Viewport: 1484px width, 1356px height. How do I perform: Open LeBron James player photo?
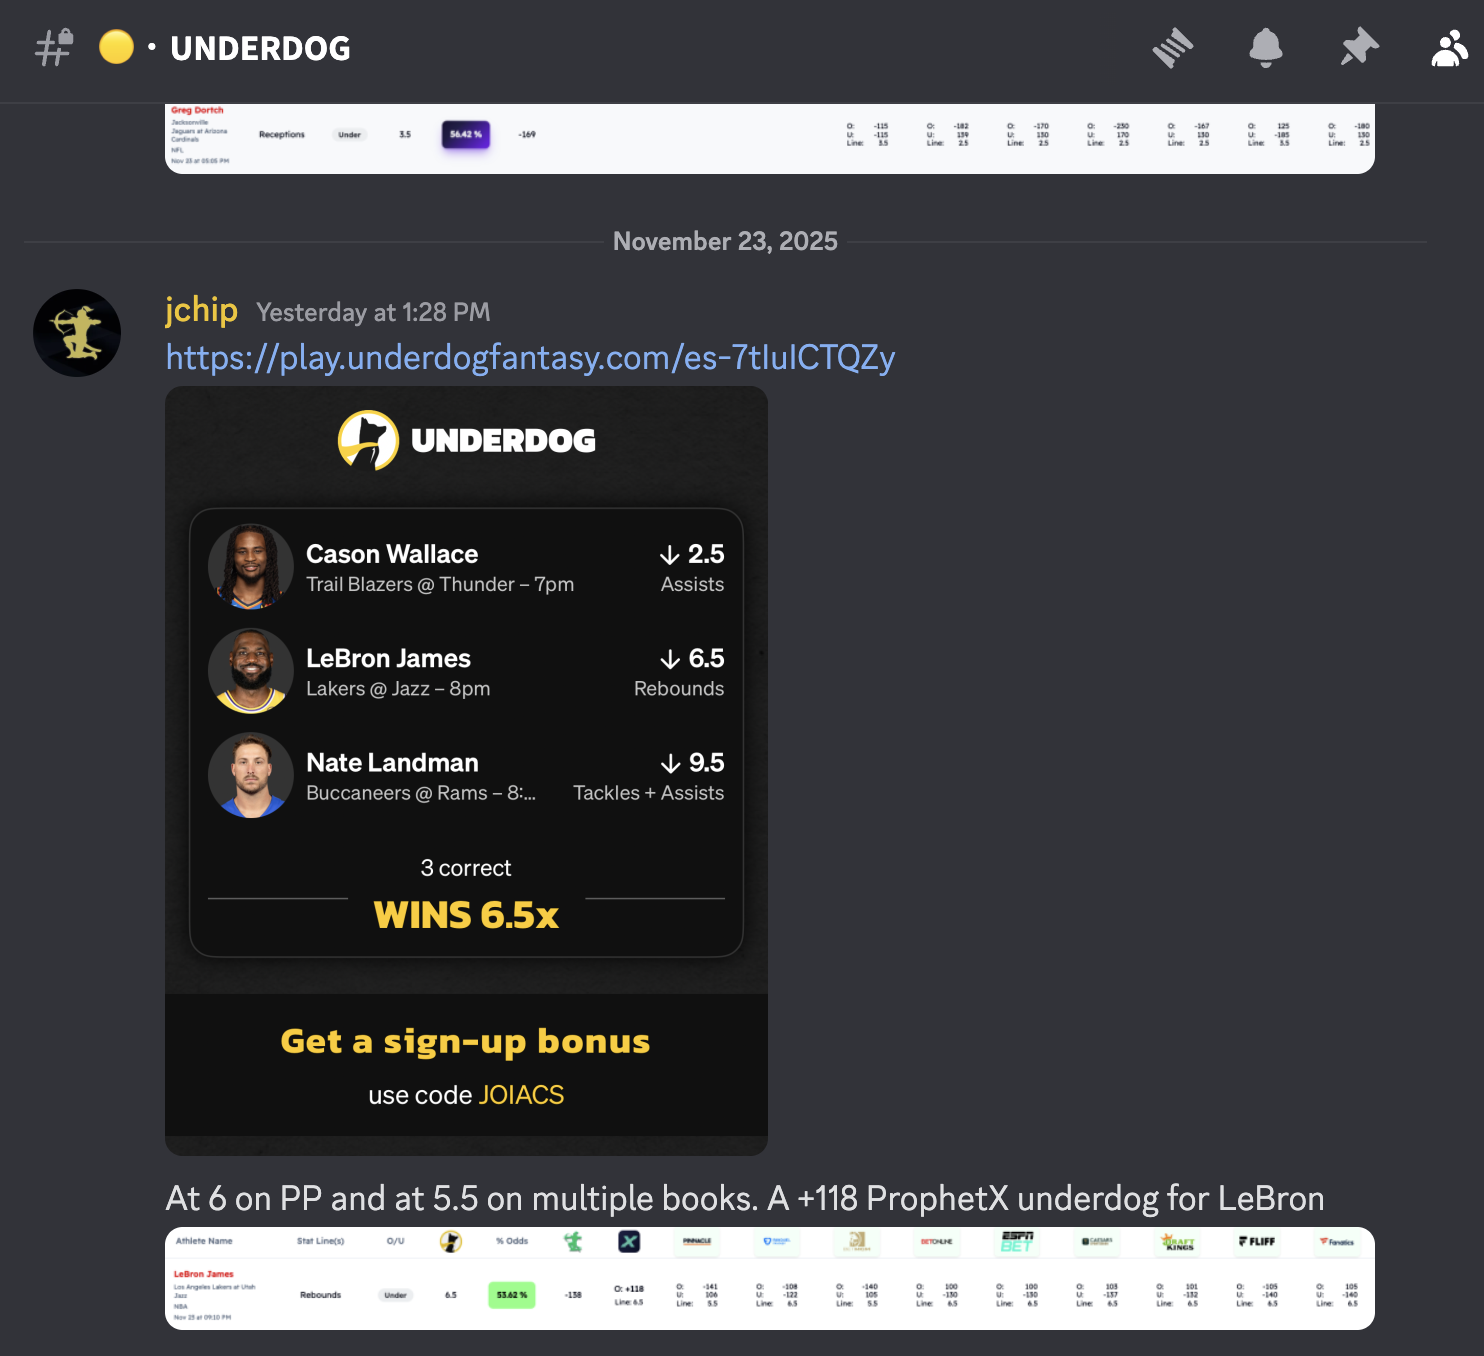point(251,670)
